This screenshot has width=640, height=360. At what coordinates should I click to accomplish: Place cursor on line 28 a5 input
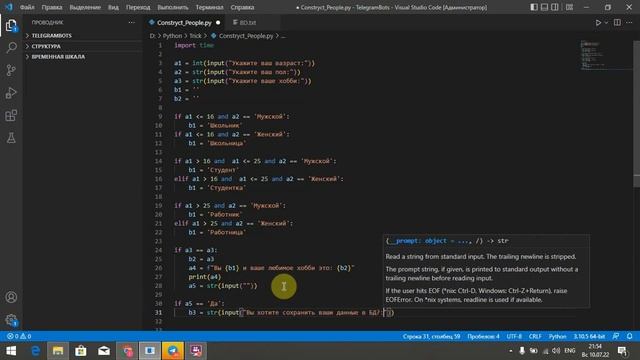pyautogui.click(x=223, y=286)
